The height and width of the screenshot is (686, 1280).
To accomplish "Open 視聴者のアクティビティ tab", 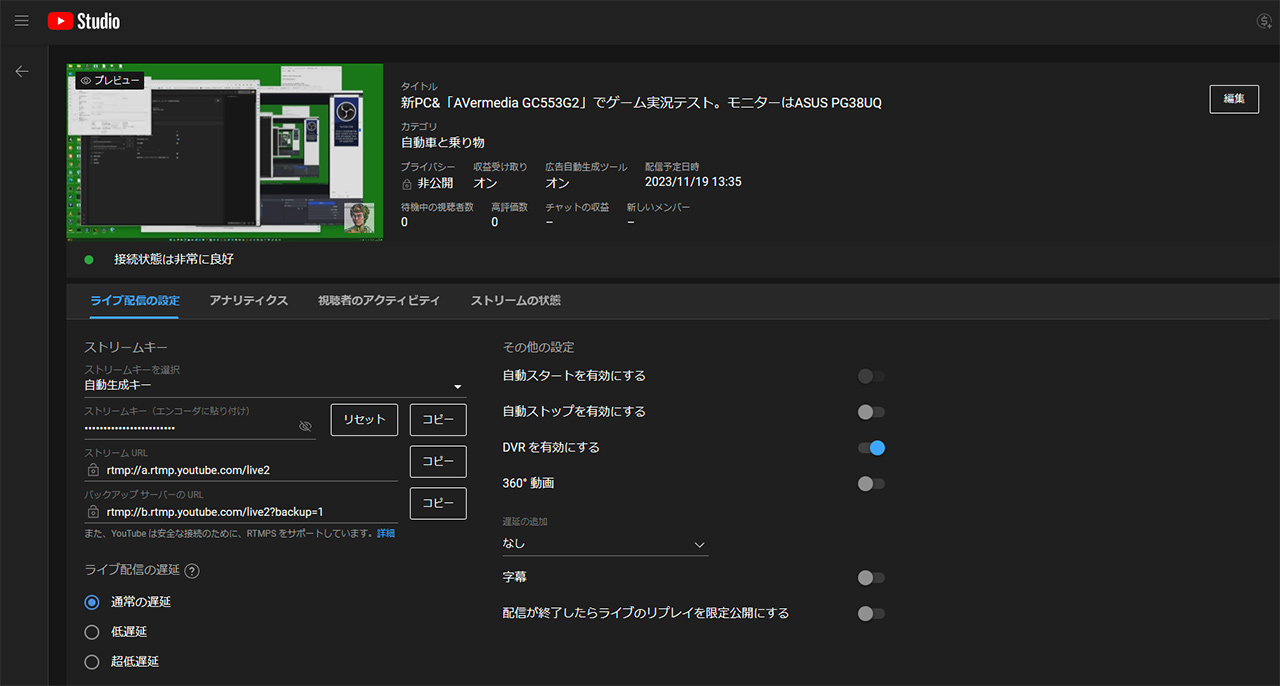I will click(x=379, y=301).
